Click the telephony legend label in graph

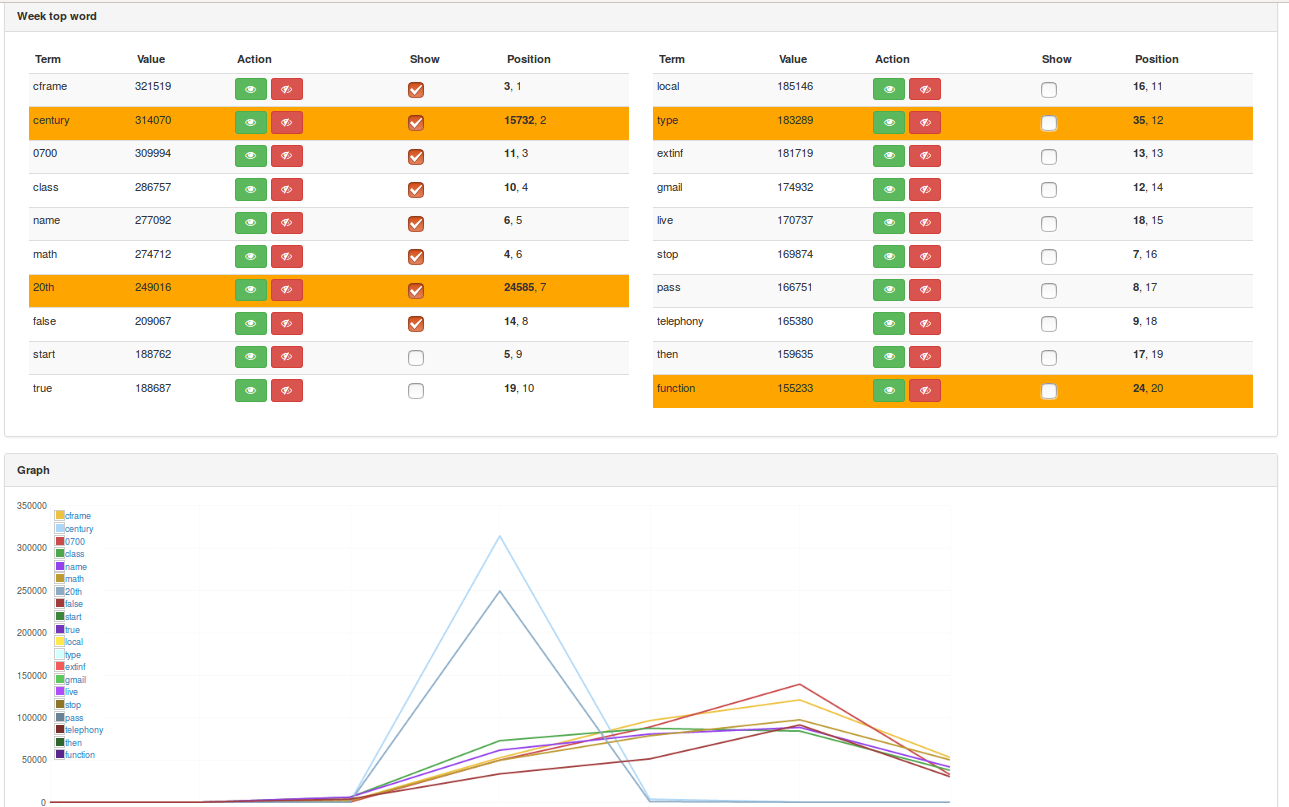click(84, 730)
